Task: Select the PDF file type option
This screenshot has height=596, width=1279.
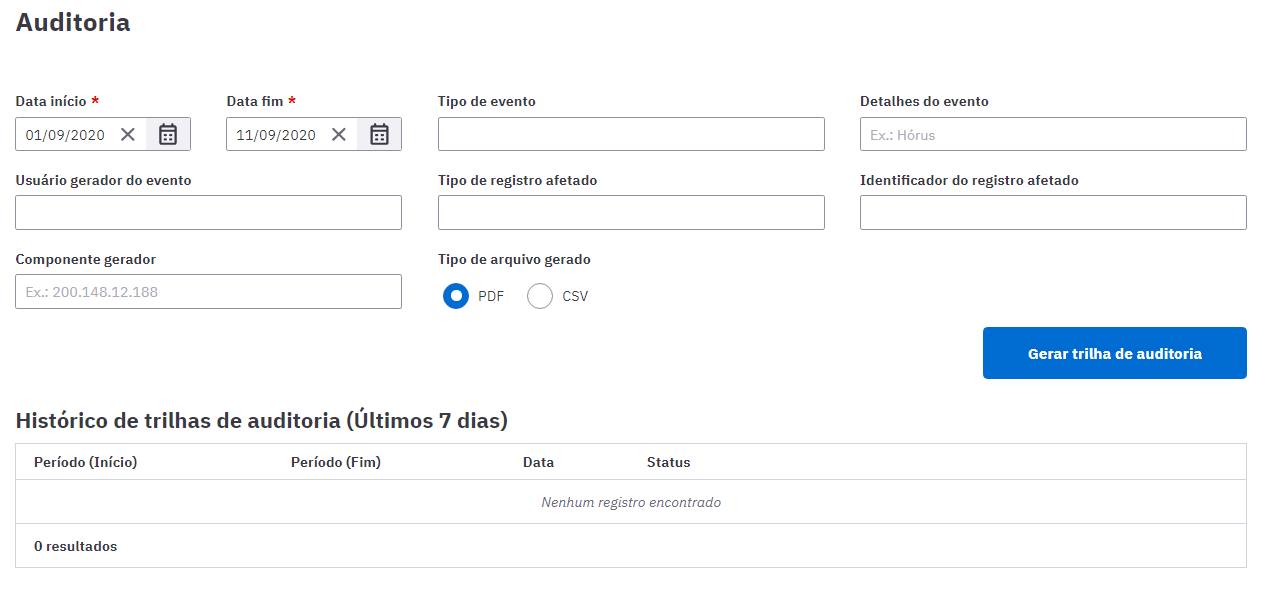Action: (x=456, y=296)
